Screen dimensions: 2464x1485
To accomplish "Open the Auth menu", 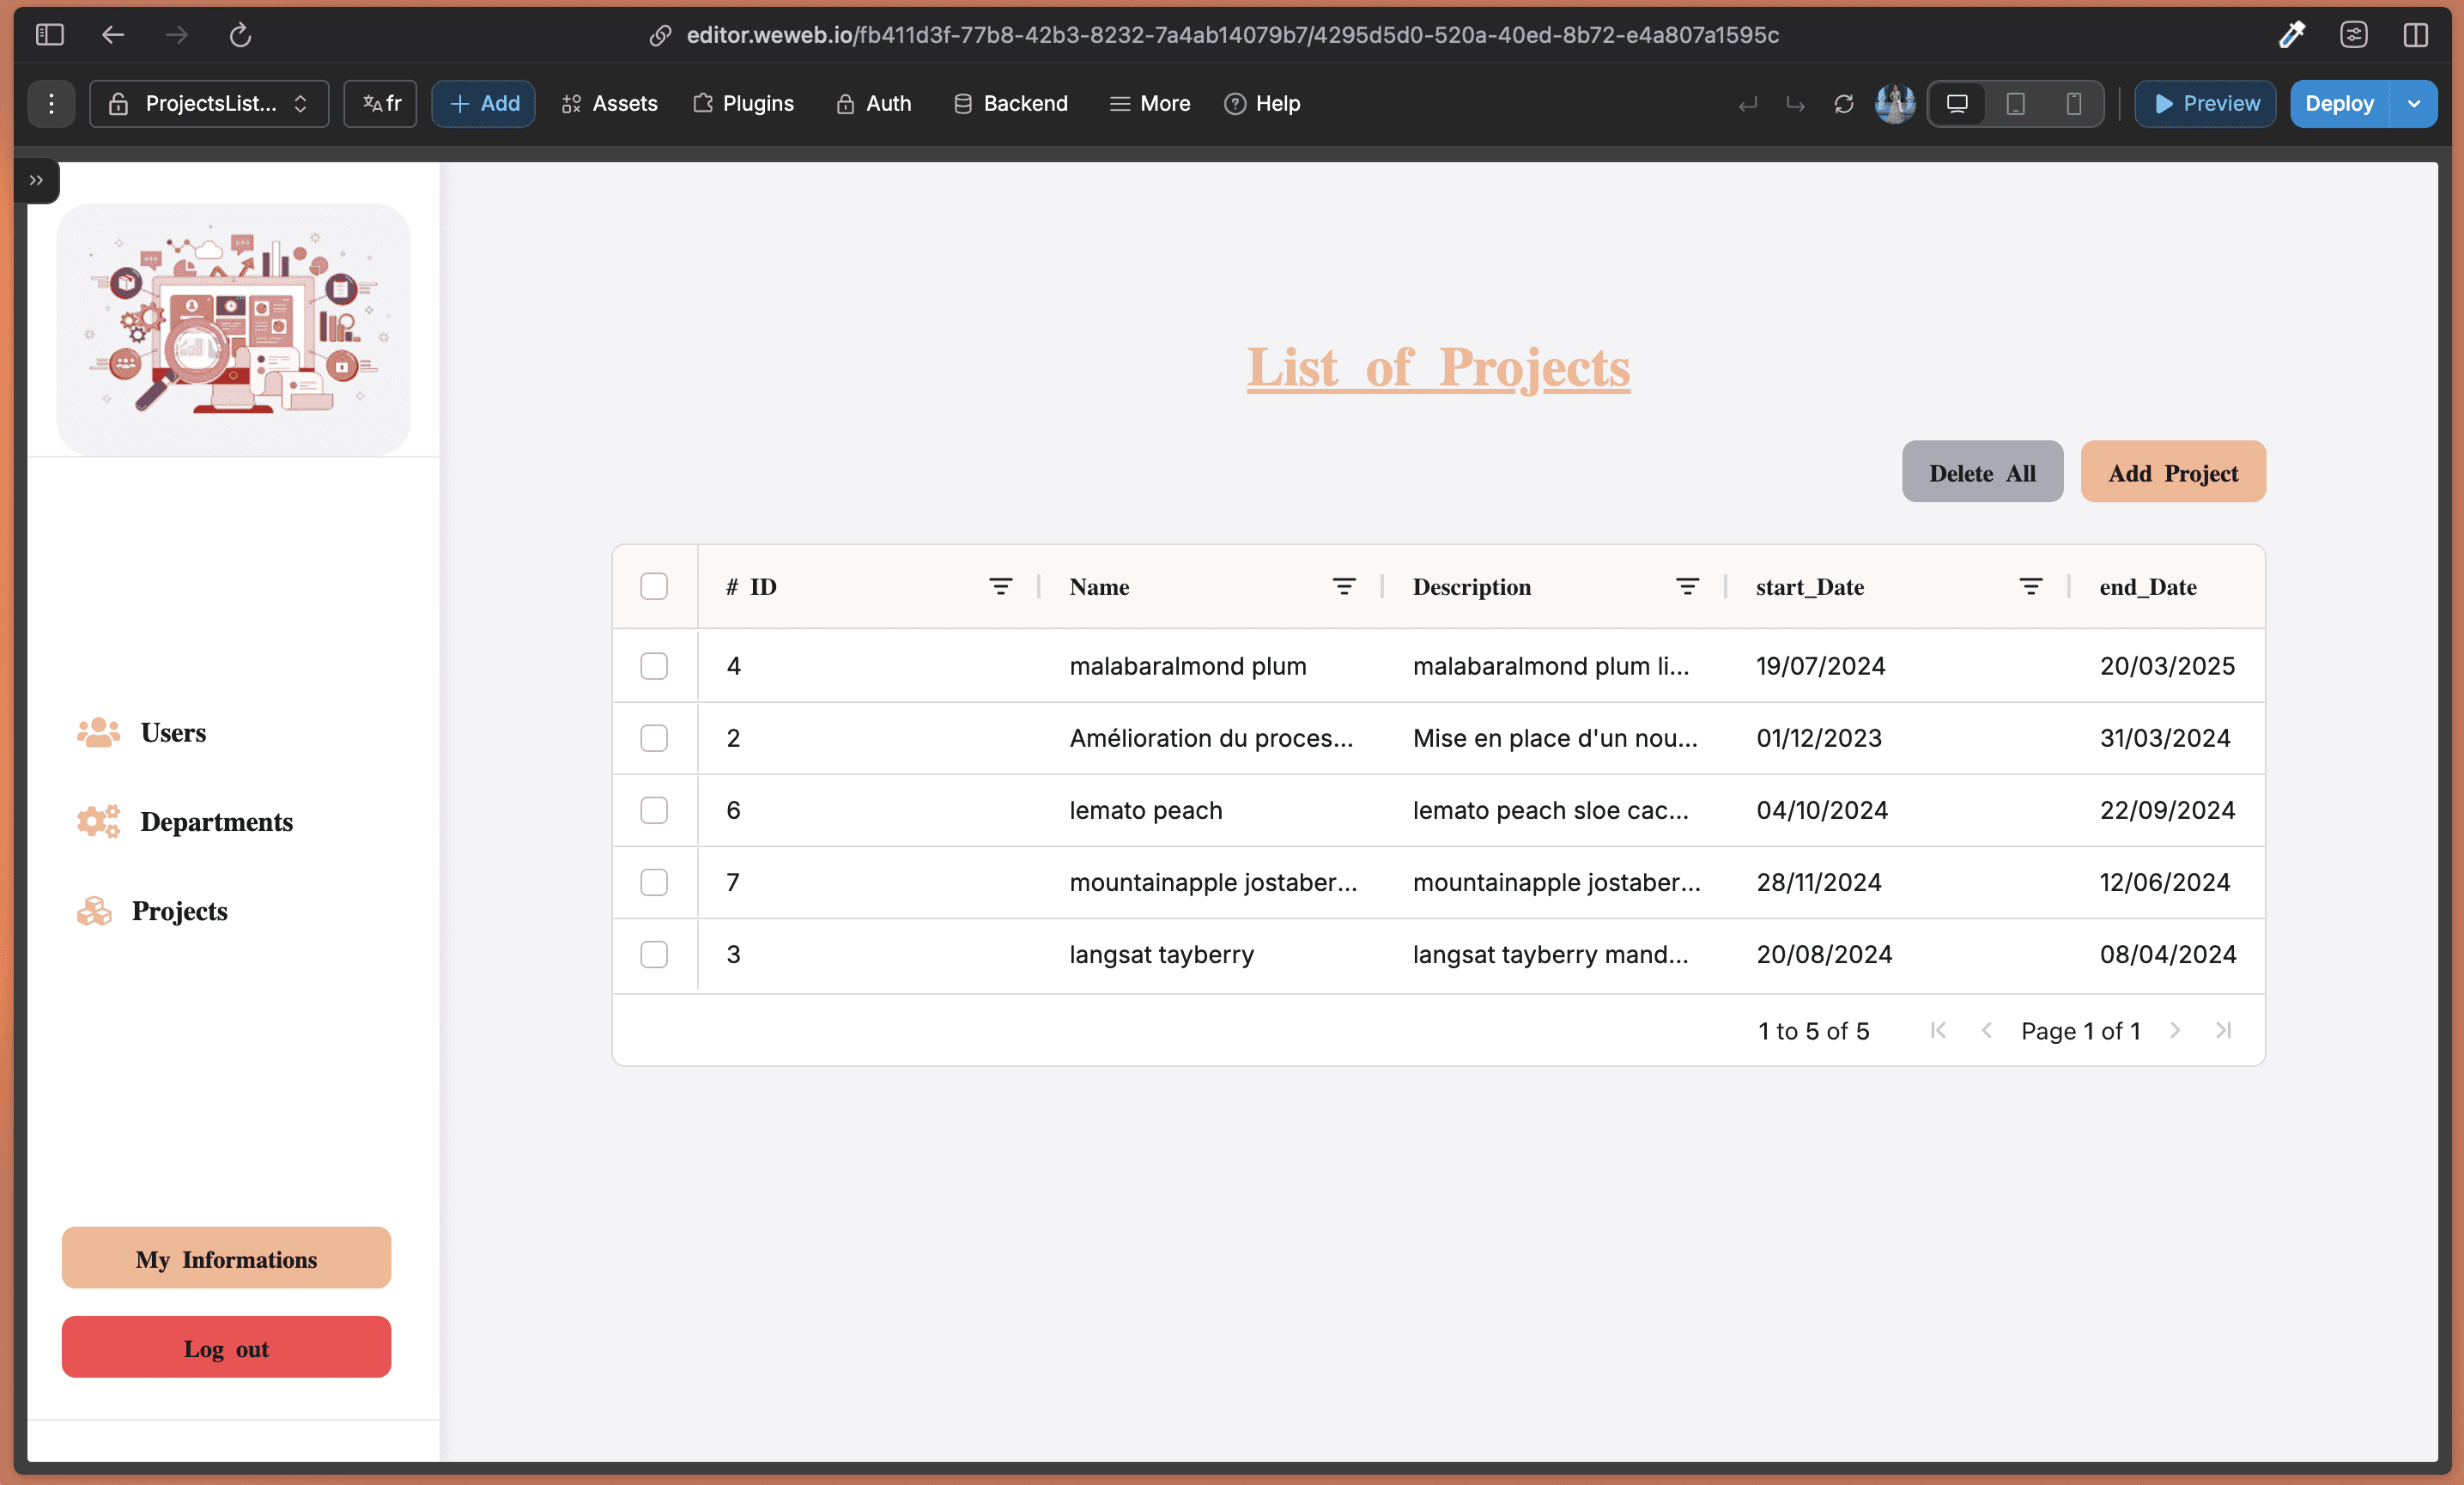I will (873, 103).
